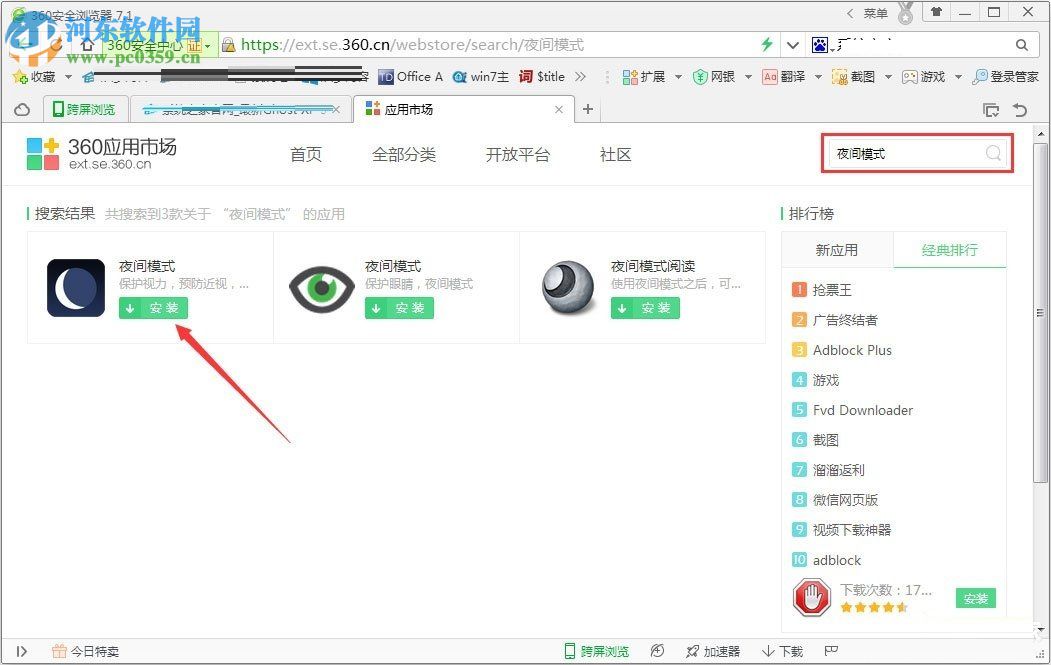Expand the 收藏 favorites dropdown

[67, 76]
